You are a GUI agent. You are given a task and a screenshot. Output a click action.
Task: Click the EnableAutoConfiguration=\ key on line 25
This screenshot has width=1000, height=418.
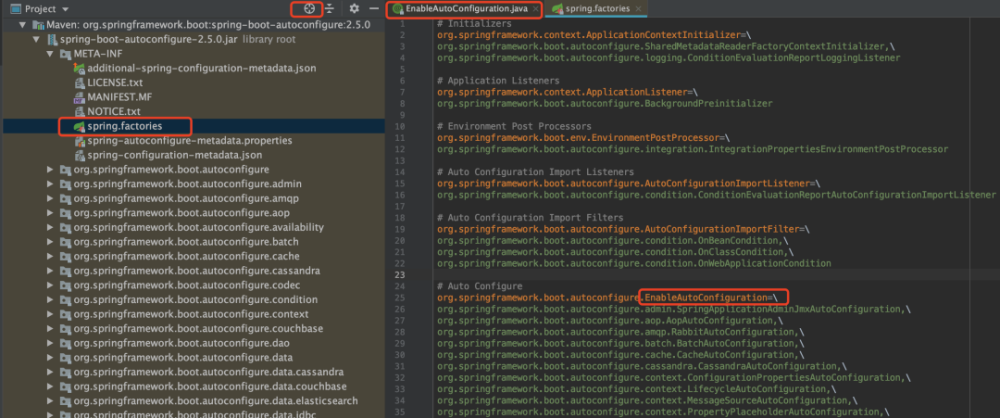click(x=711, y=297)
